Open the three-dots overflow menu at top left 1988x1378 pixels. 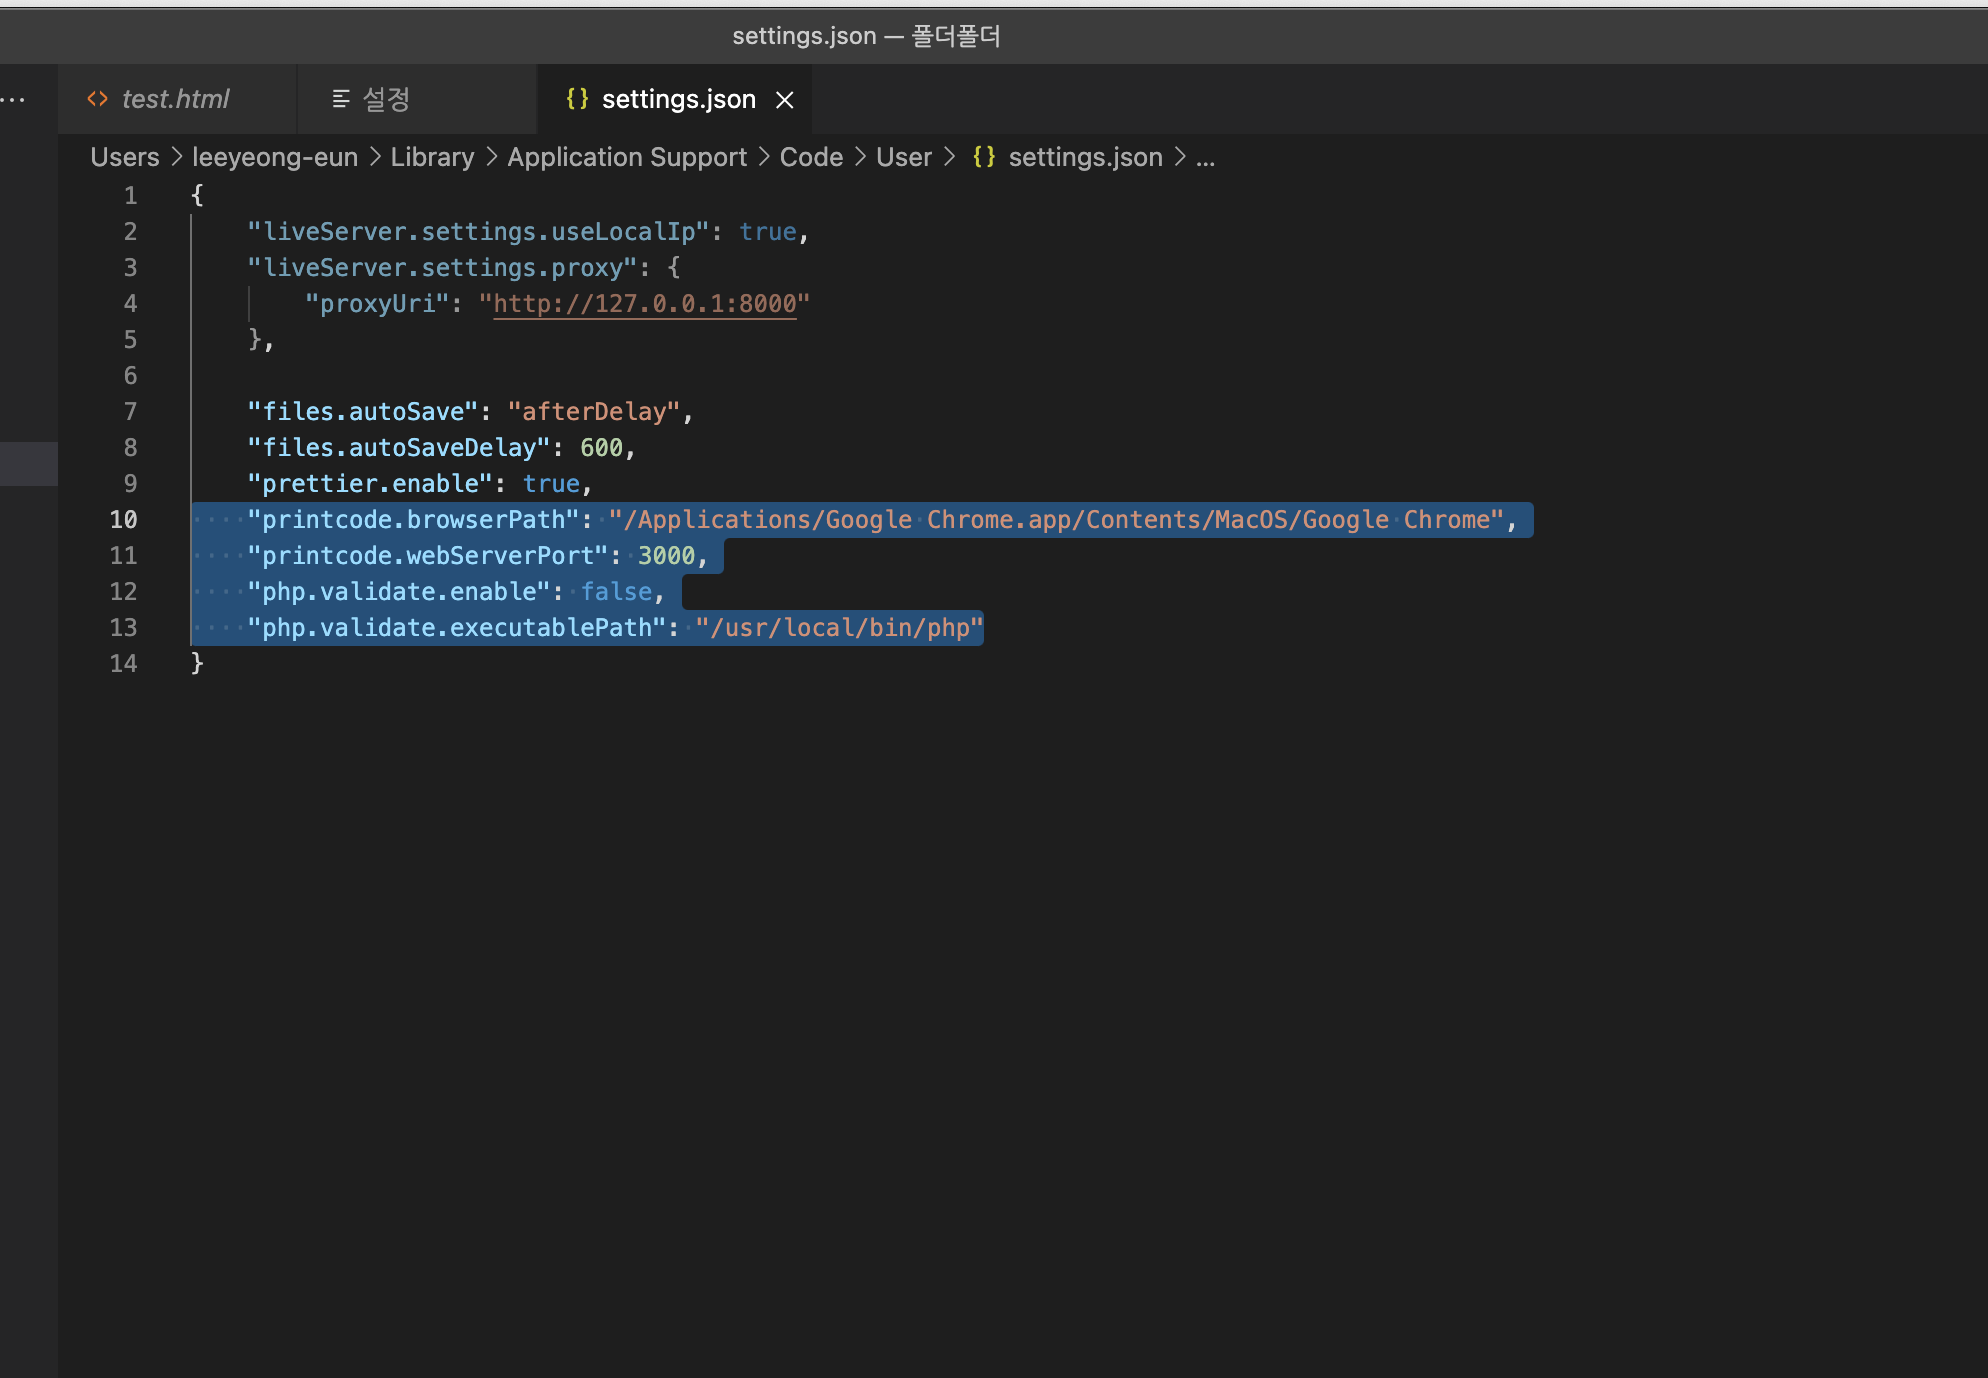click(13, 99)
